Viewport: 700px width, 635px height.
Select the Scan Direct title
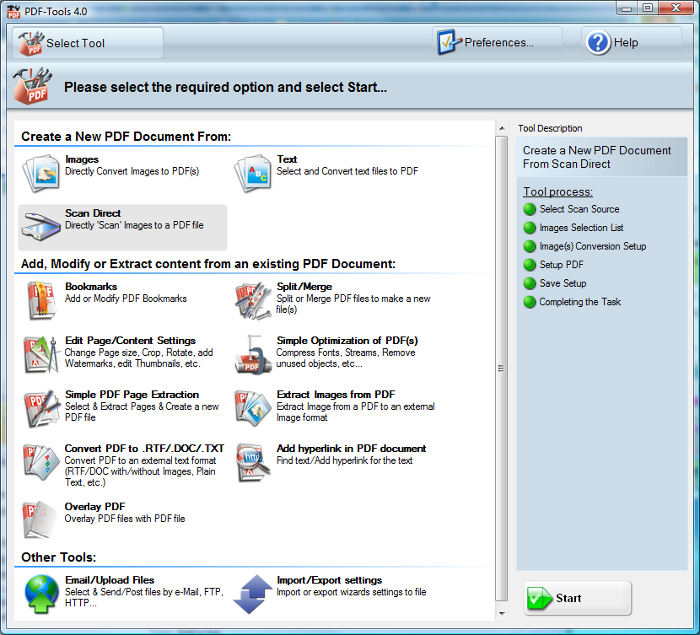[93, 213]
